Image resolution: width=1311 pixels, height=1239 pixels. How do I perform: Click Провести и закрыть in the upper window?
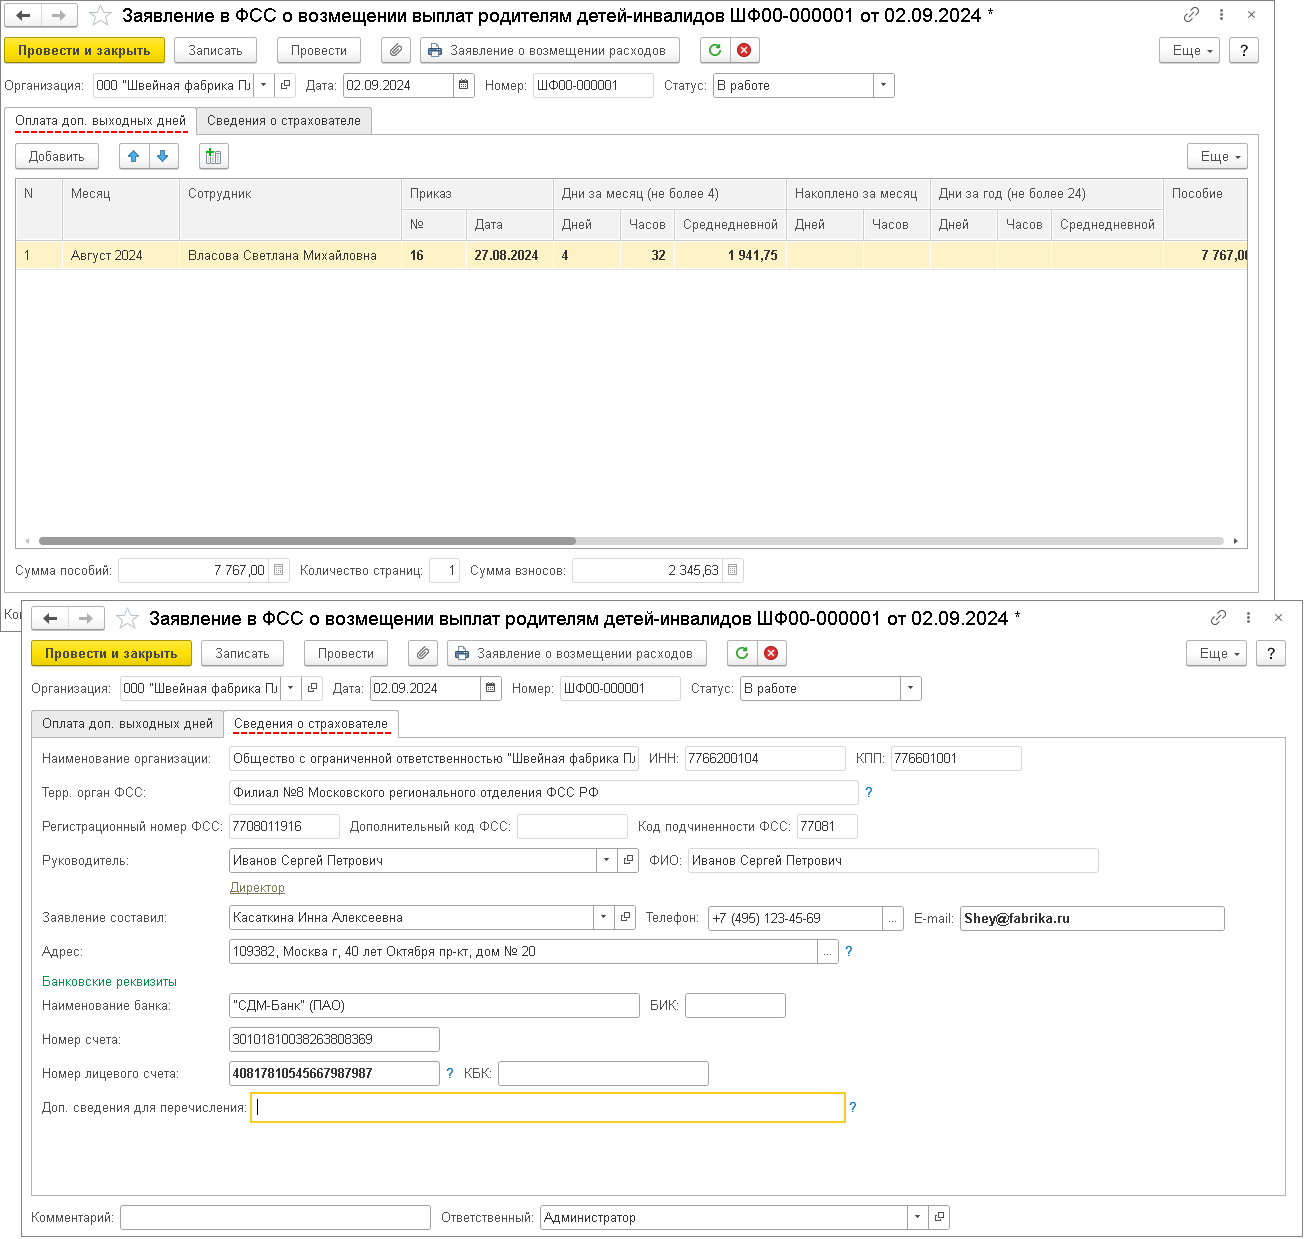pos(84,50)
